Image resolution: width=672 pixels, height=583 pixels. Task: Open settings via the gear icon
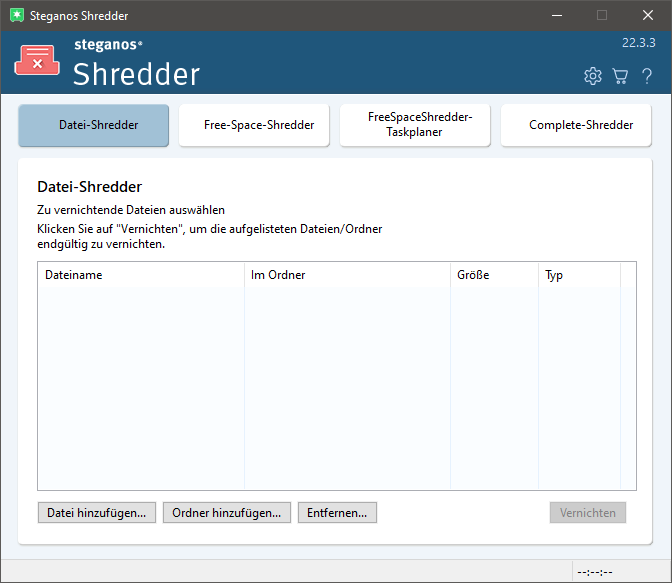593,76
